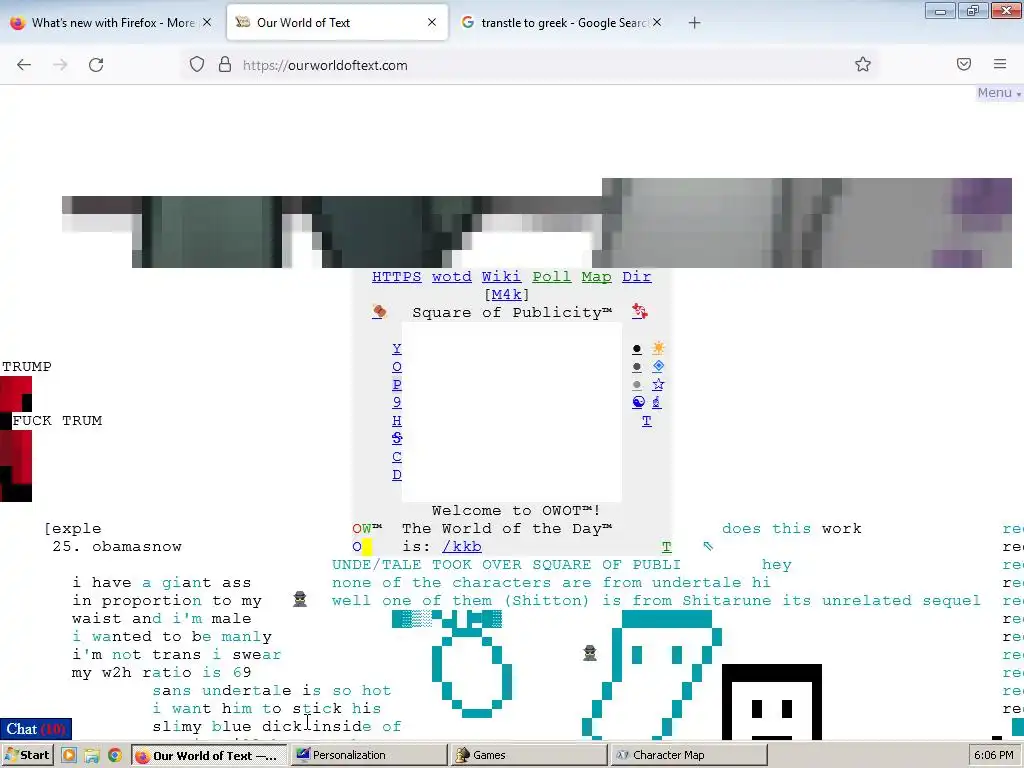Open the tracking protection shield icon

click(197, 65)
